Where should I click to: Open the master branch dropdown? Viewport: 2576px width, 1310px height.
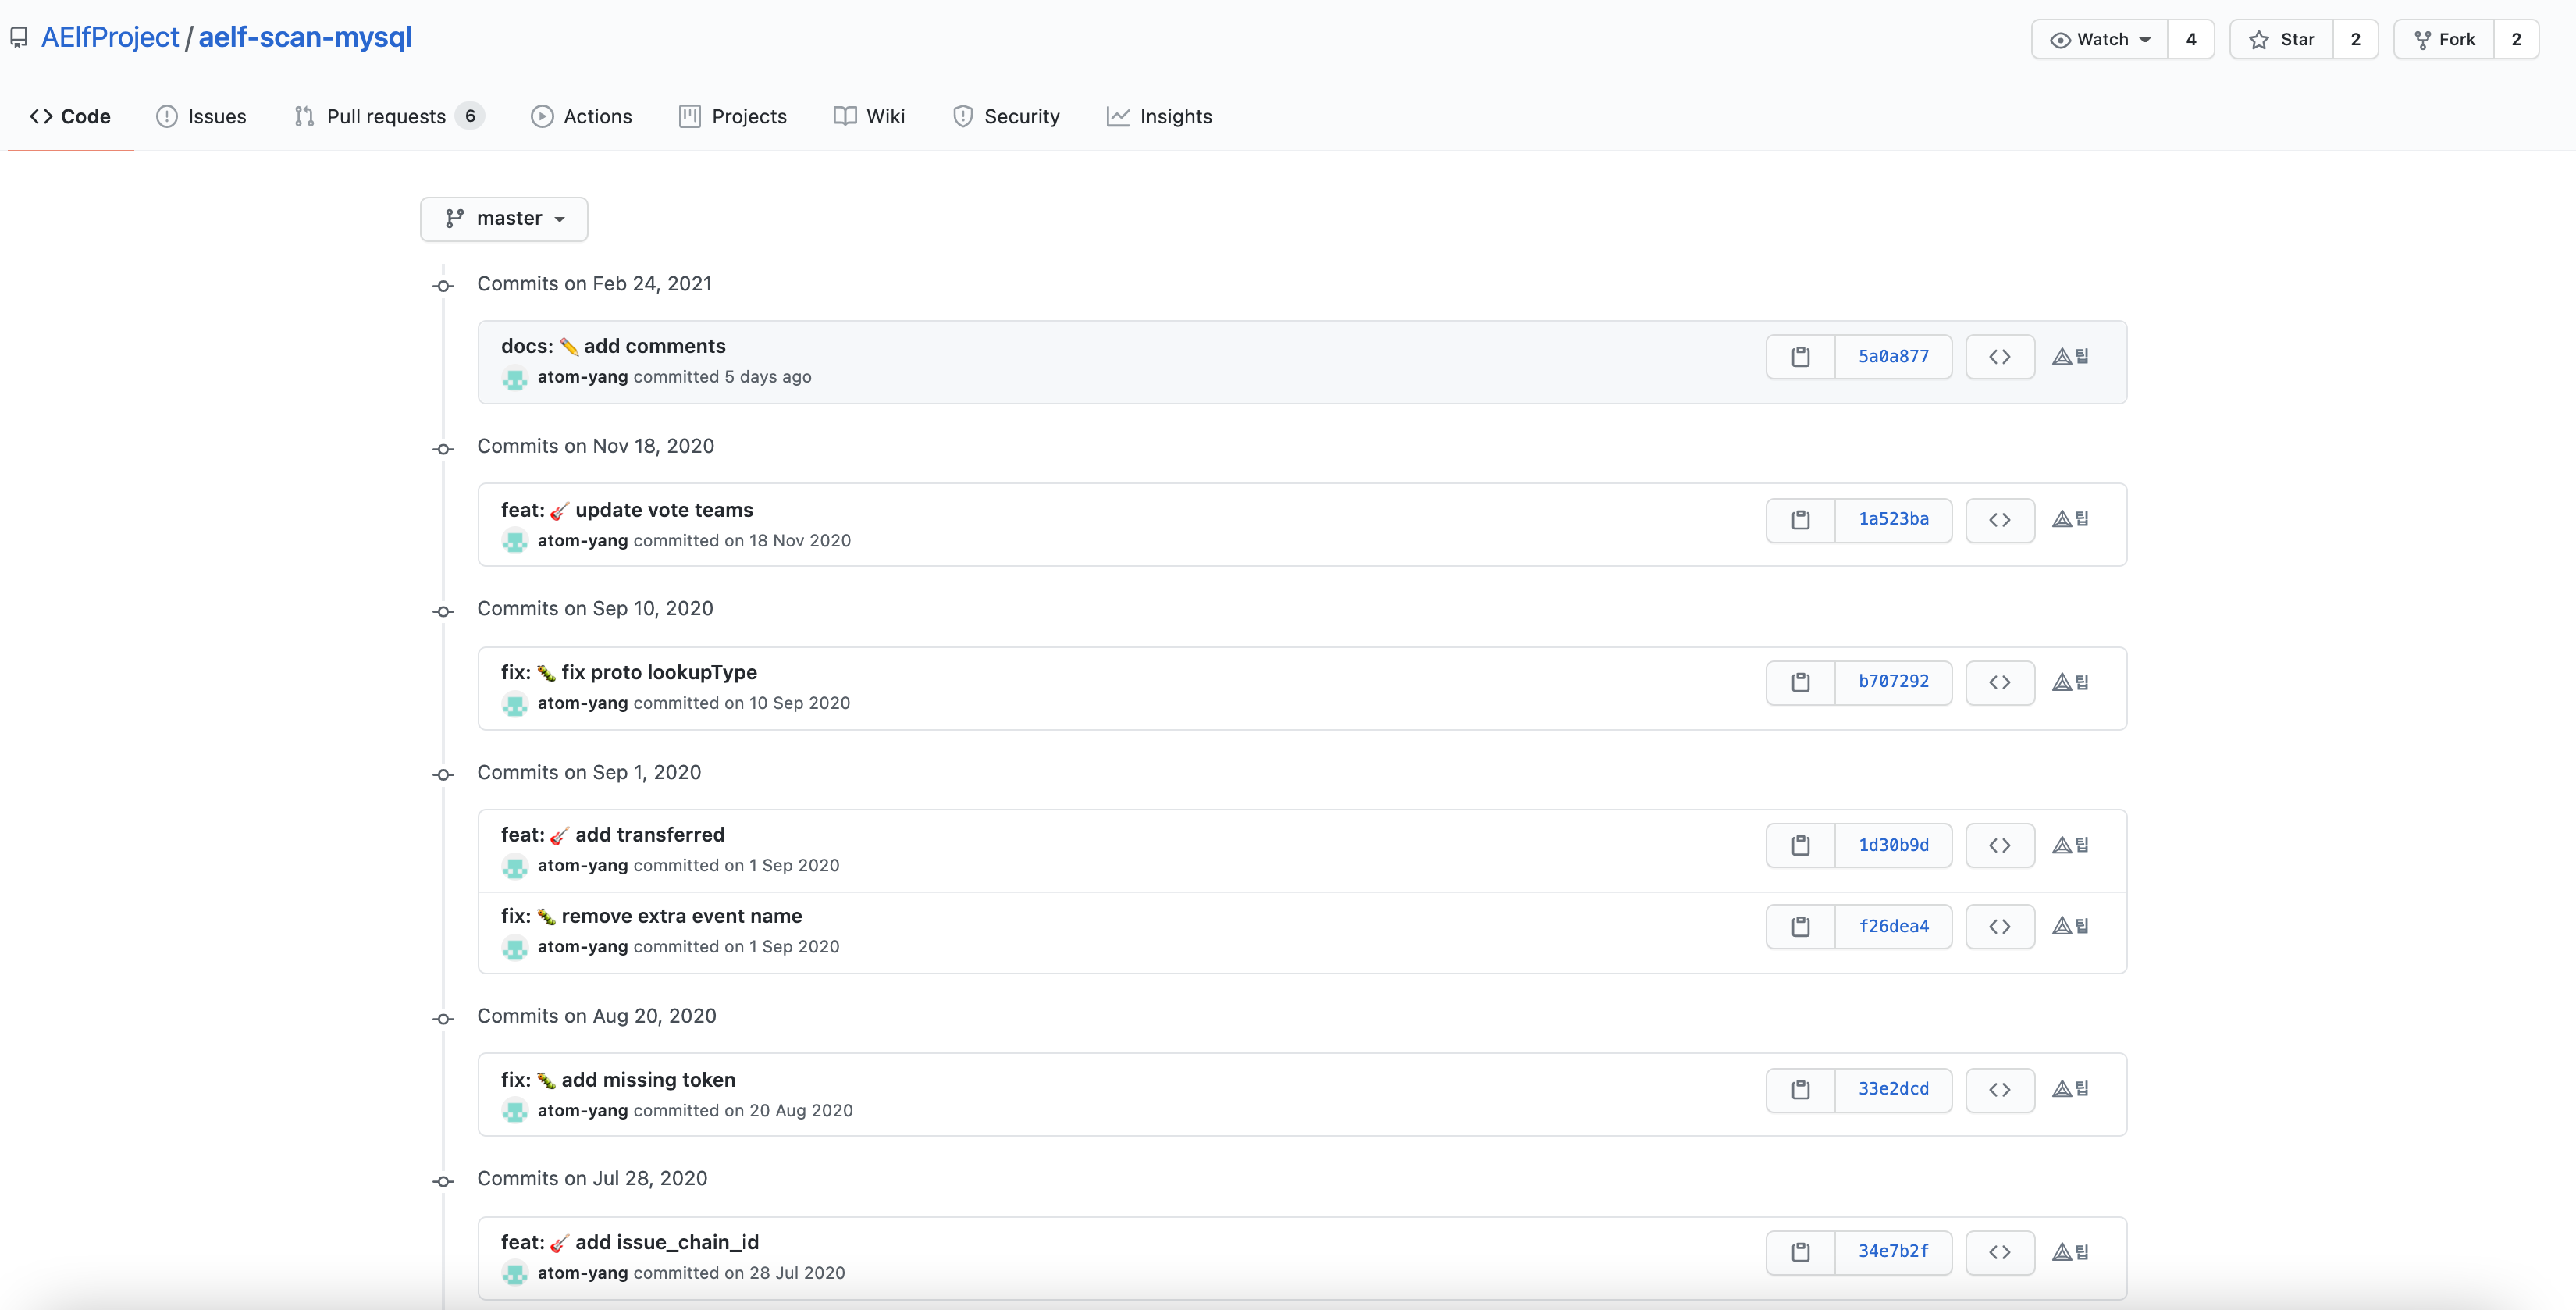[504, 219]
